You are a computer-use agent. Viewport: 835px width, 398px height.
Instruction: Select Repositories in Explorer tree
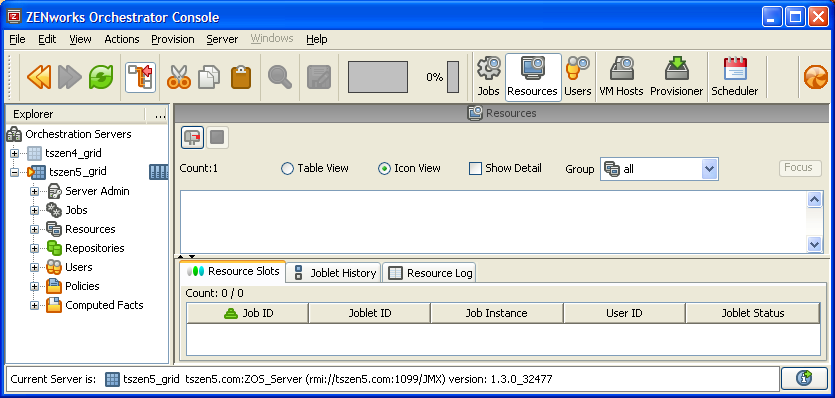[94, 248]
